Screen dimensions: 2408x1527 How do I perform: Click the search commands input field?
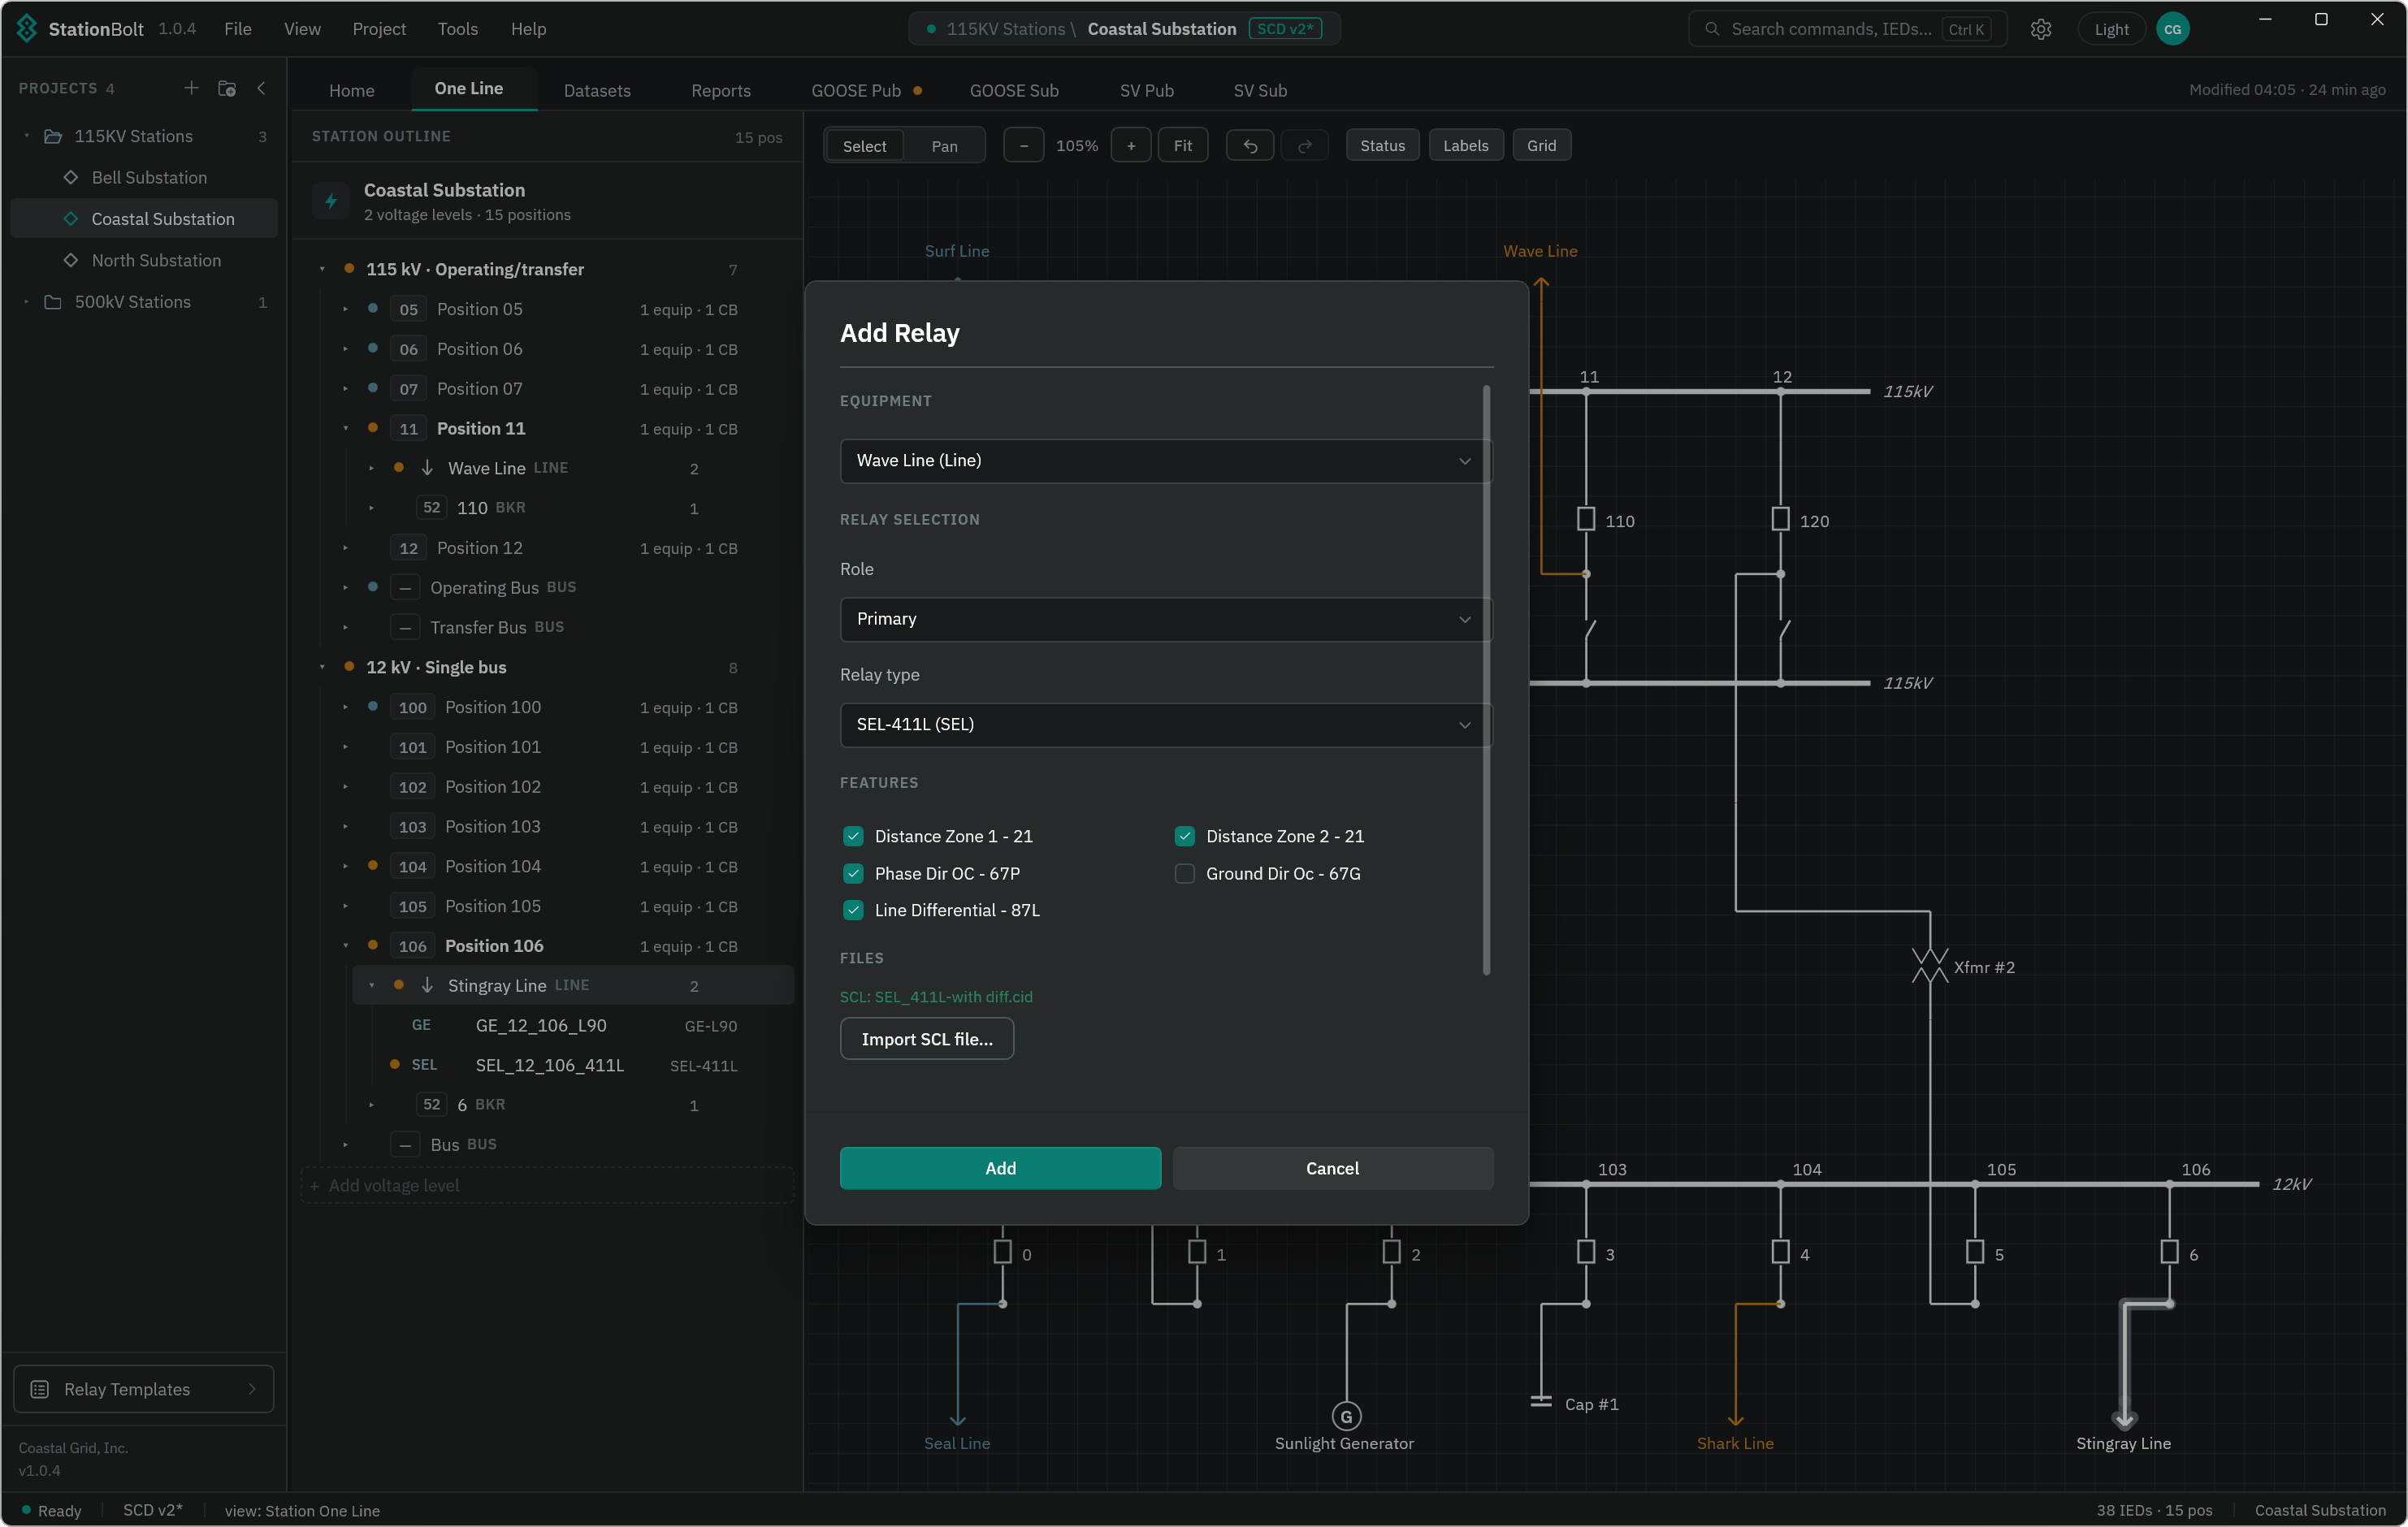1847,29
